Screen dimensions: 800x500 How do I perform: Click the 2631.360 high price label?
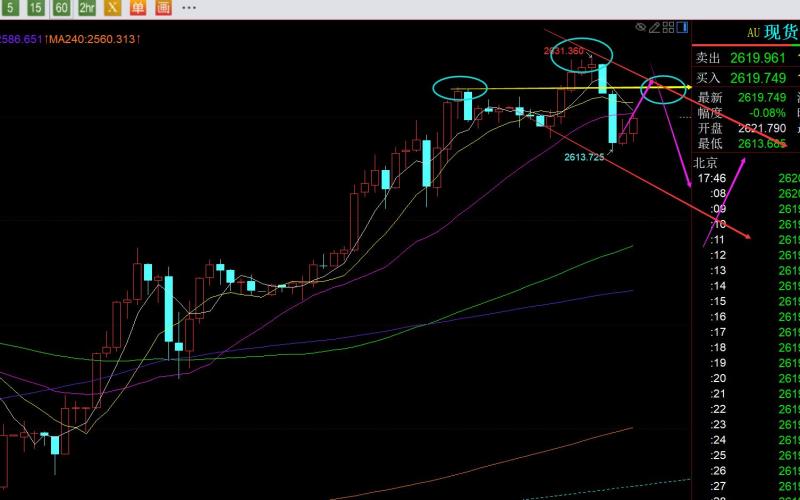pos(563,51)
